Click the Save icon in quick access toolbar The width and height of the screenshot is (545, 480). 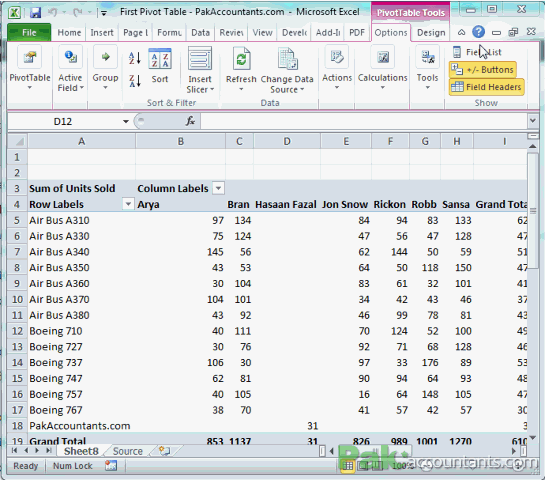coord(35,13)
